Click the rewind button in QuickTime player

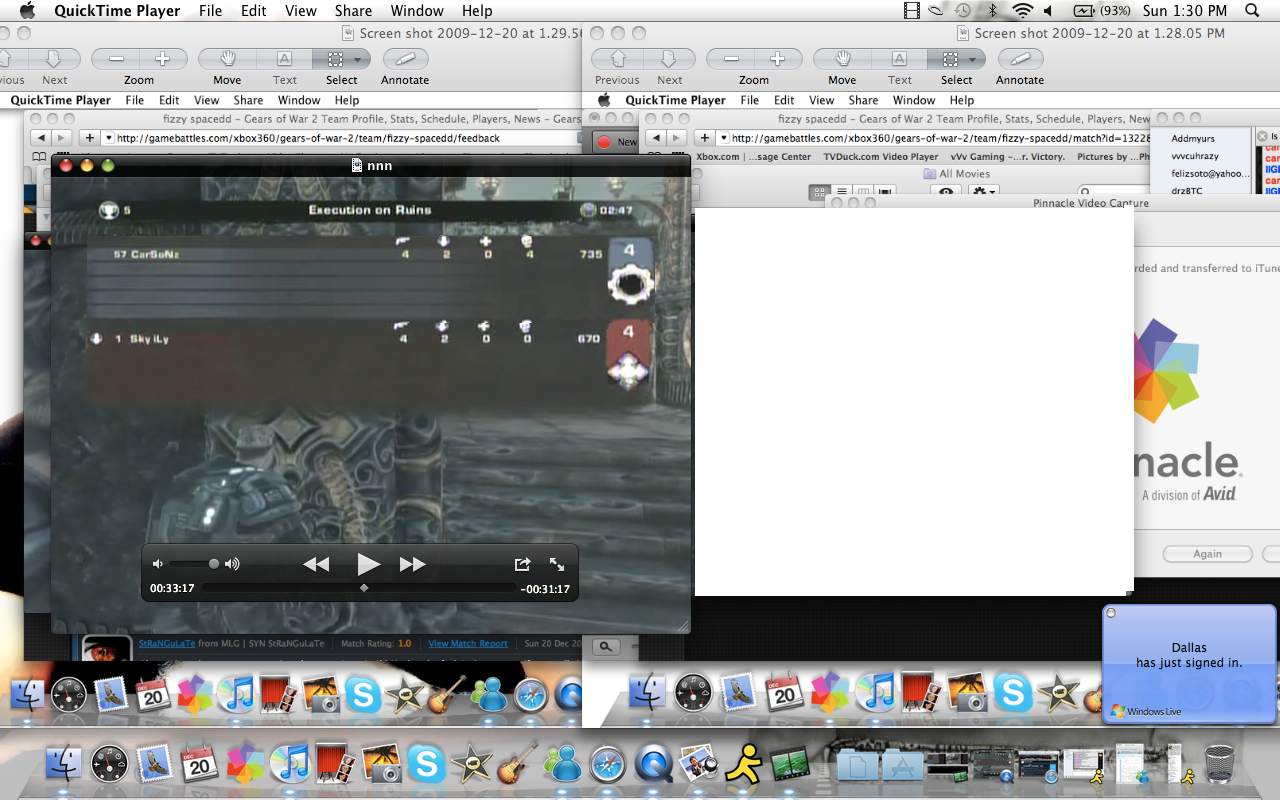pyautogui.click(x=316, y=565)
